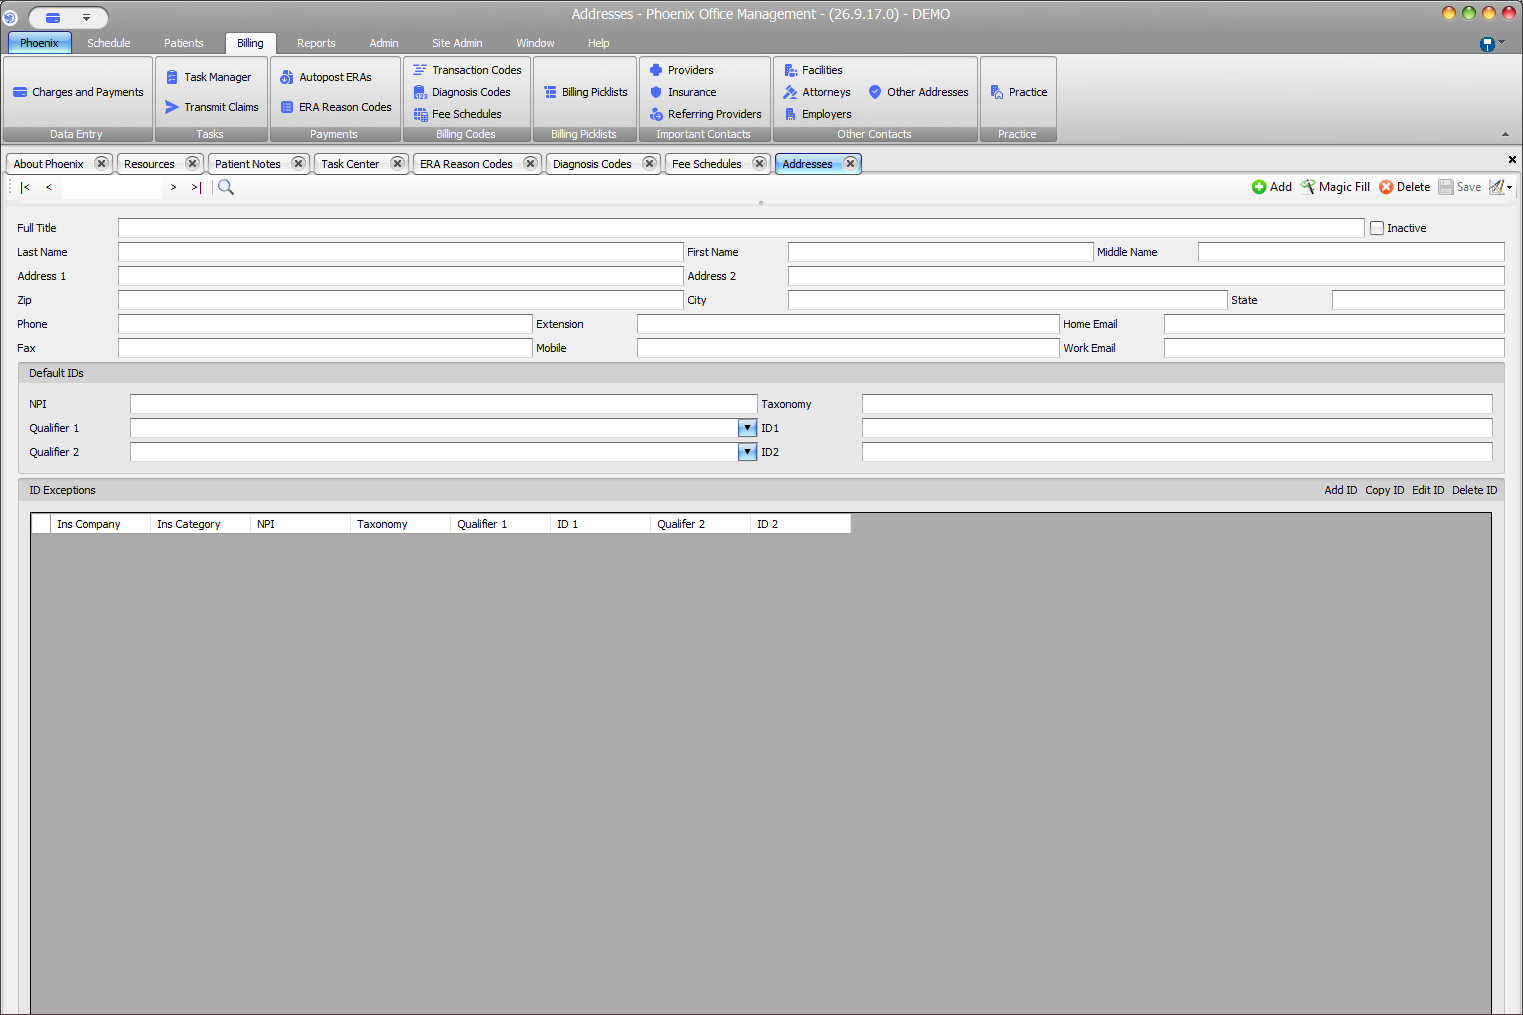
Task: Save the current record
Action: 1460,187
